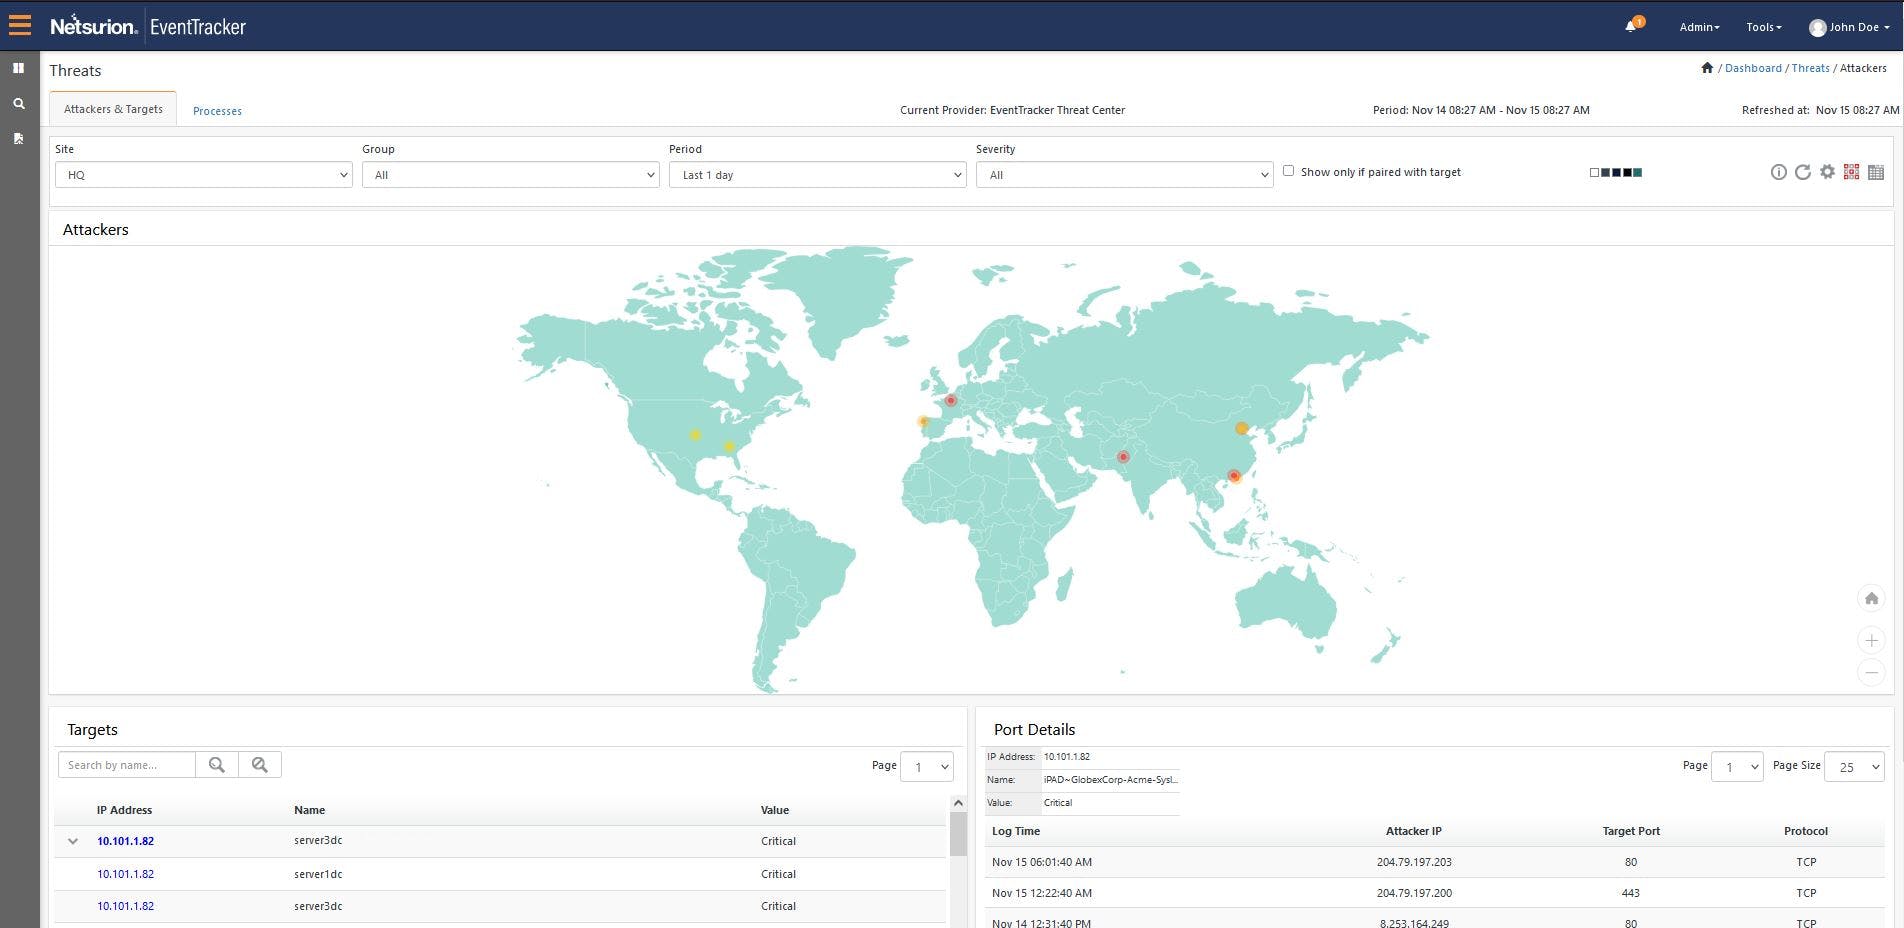Switch to the Processes tab

[217, 110]
